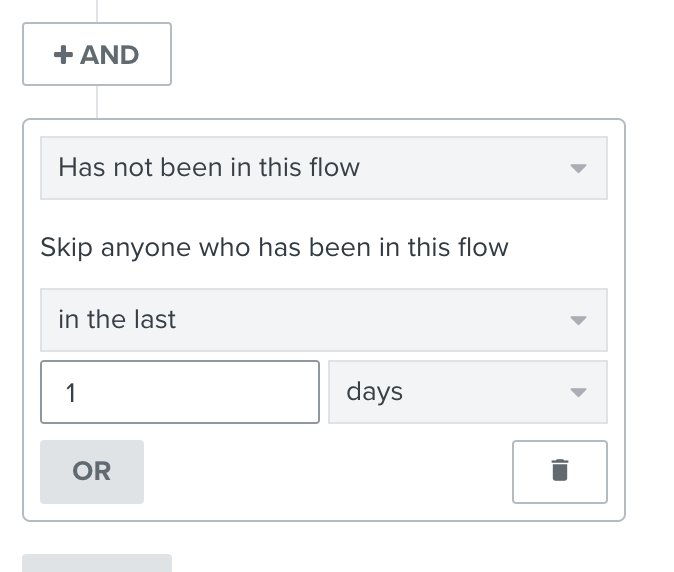Focus the number field containing 1
This screenshot has width=674, height=572.
(180, 392)
